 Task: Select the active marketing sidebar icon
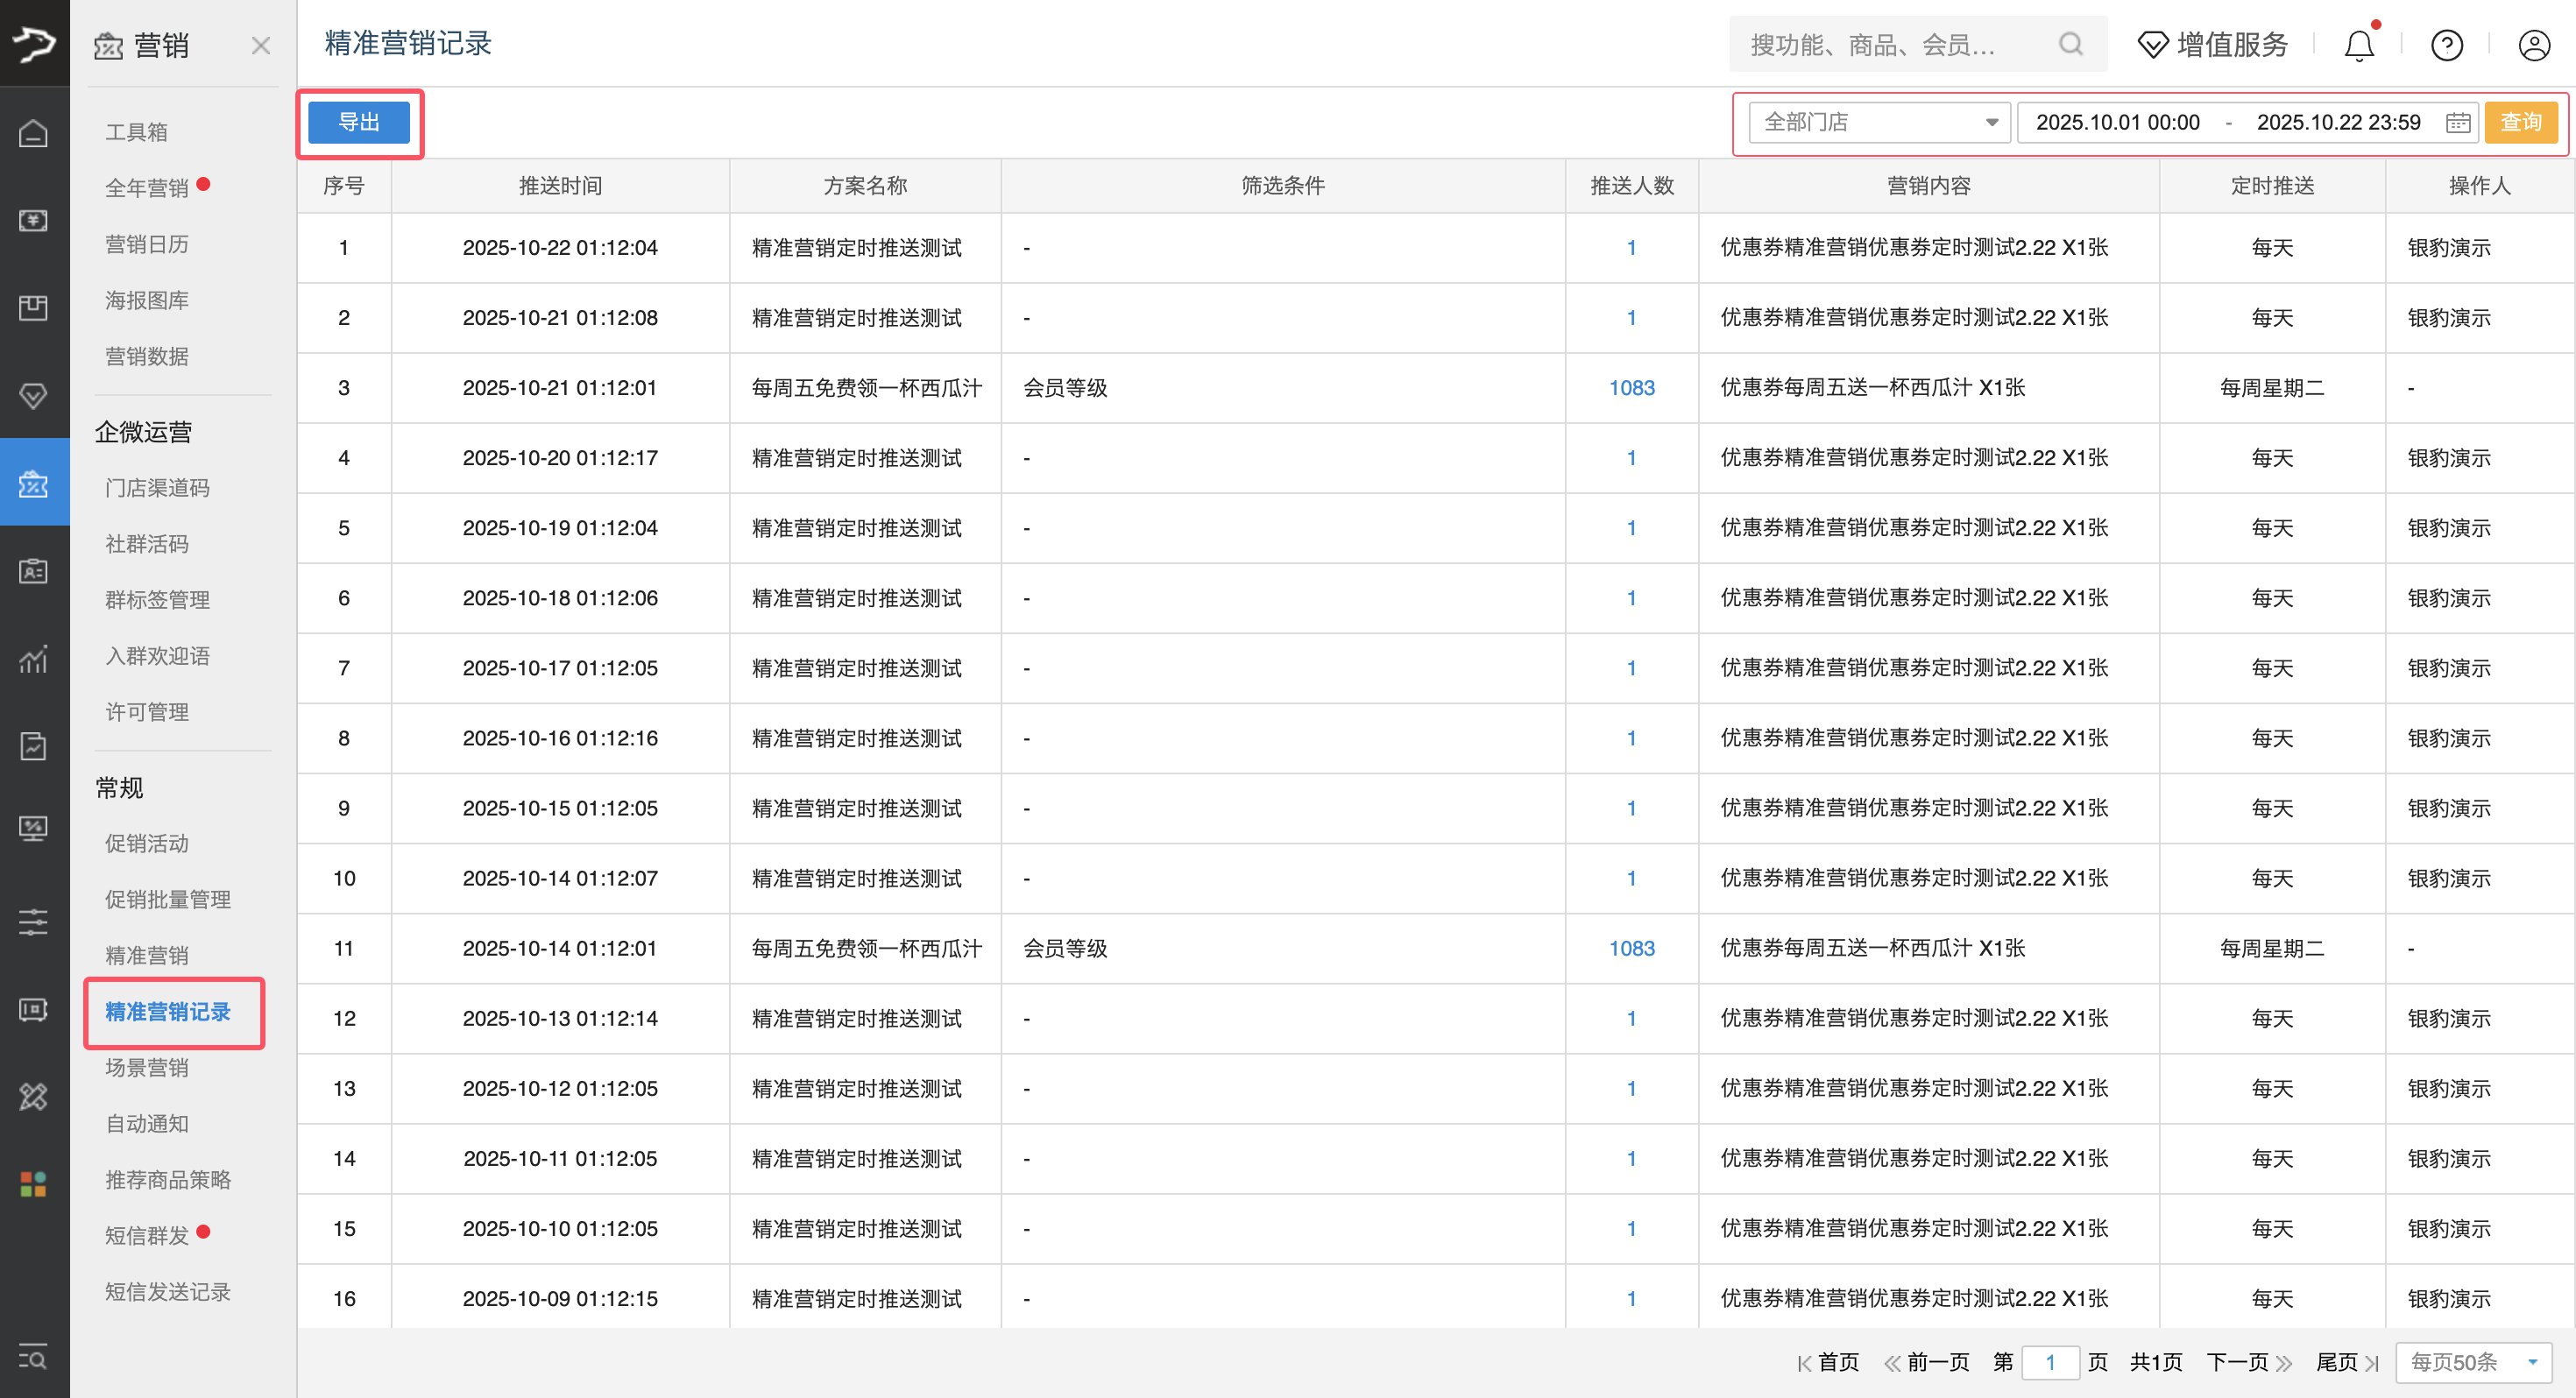click(x=33, y=484)
